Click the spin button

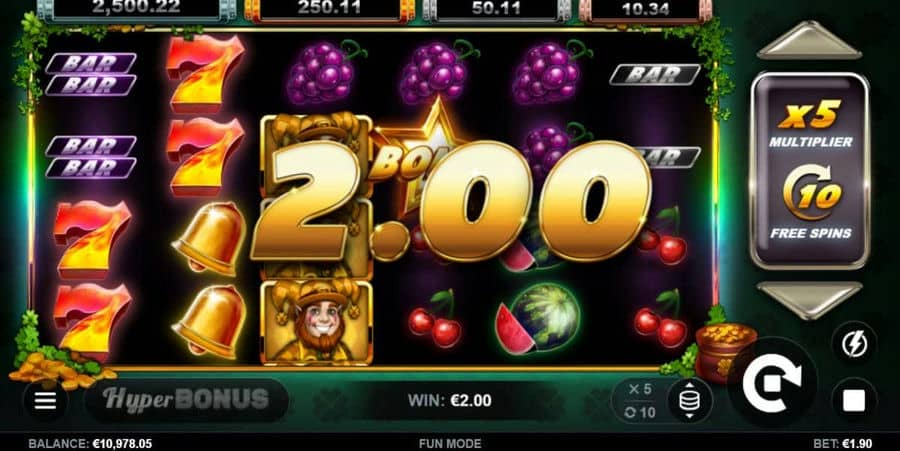click(772, 382)
